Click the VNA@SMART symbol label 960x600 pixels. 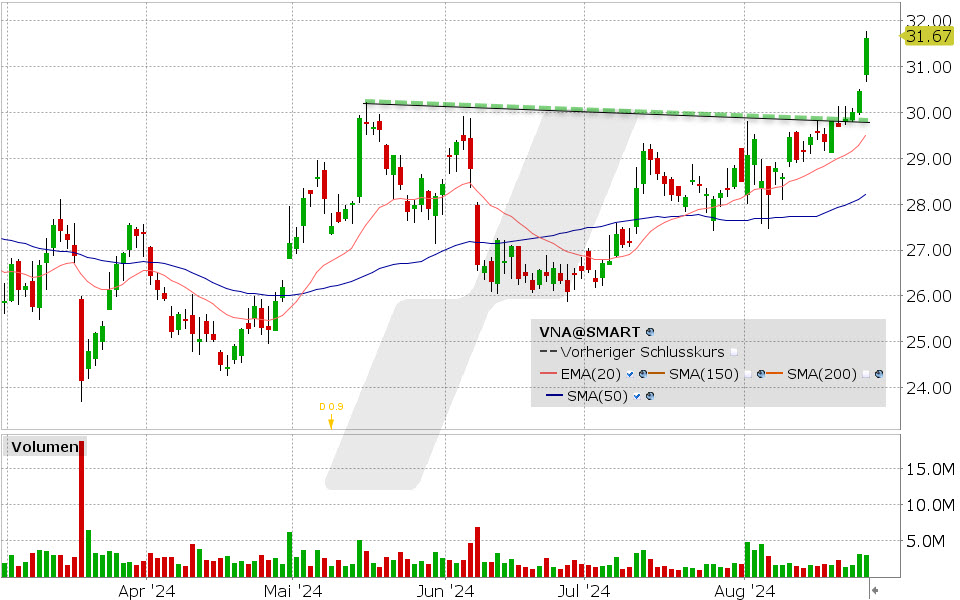tap(590, 332)
